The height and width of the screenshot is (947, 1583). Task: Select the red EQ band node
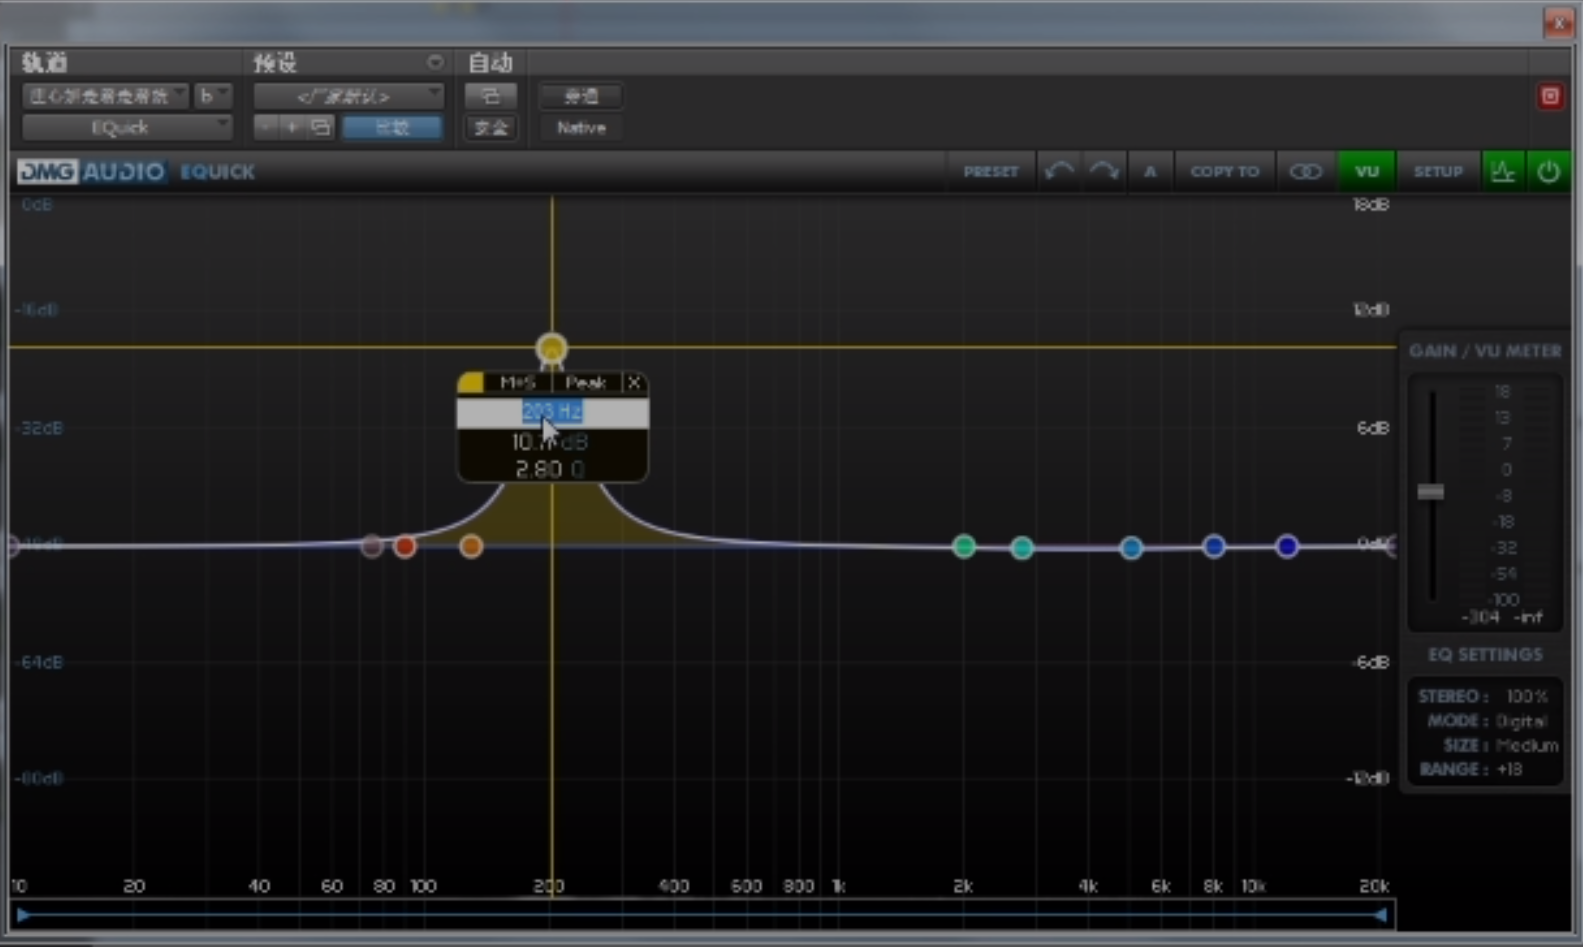coord(405,546)
